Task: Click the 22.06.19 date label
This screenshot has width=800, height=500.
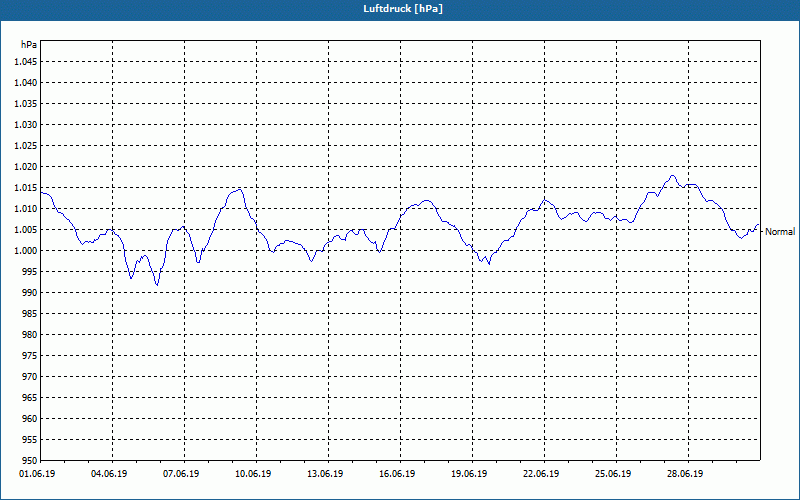Action: click(541, 474)
